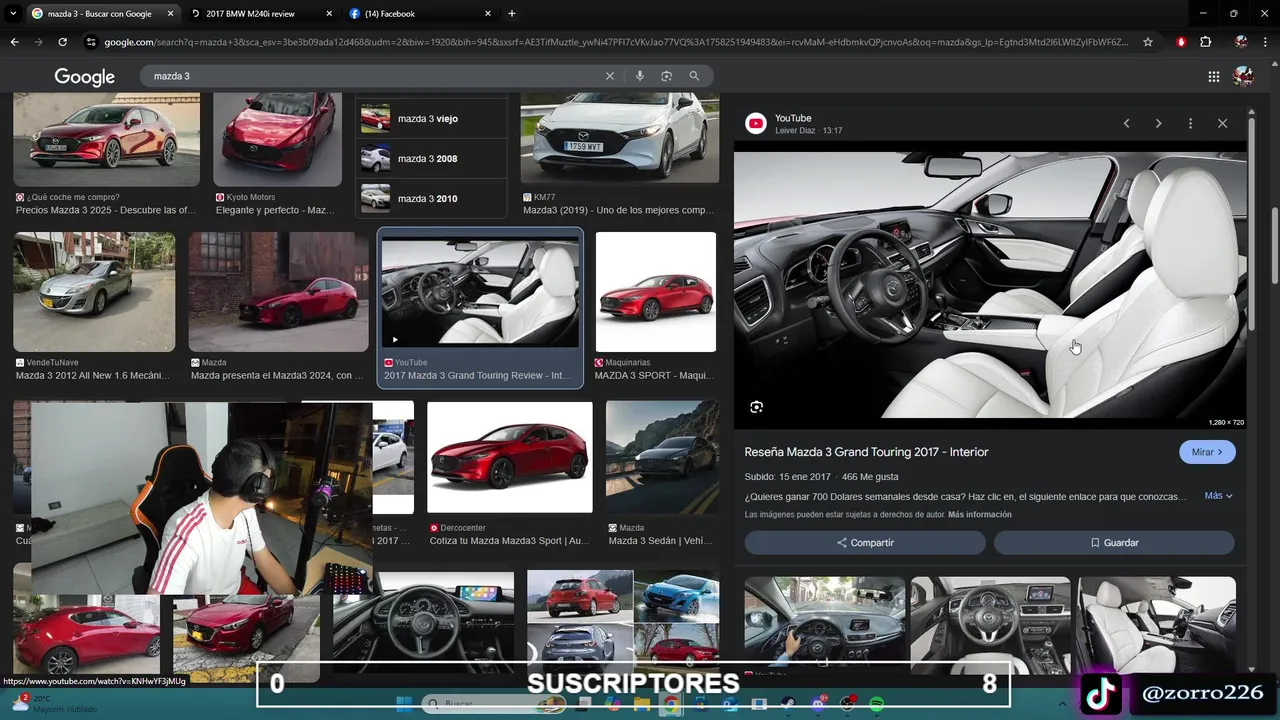Open VendeTuNave Mazda 3 2012 result image

[x=94, y=292]
